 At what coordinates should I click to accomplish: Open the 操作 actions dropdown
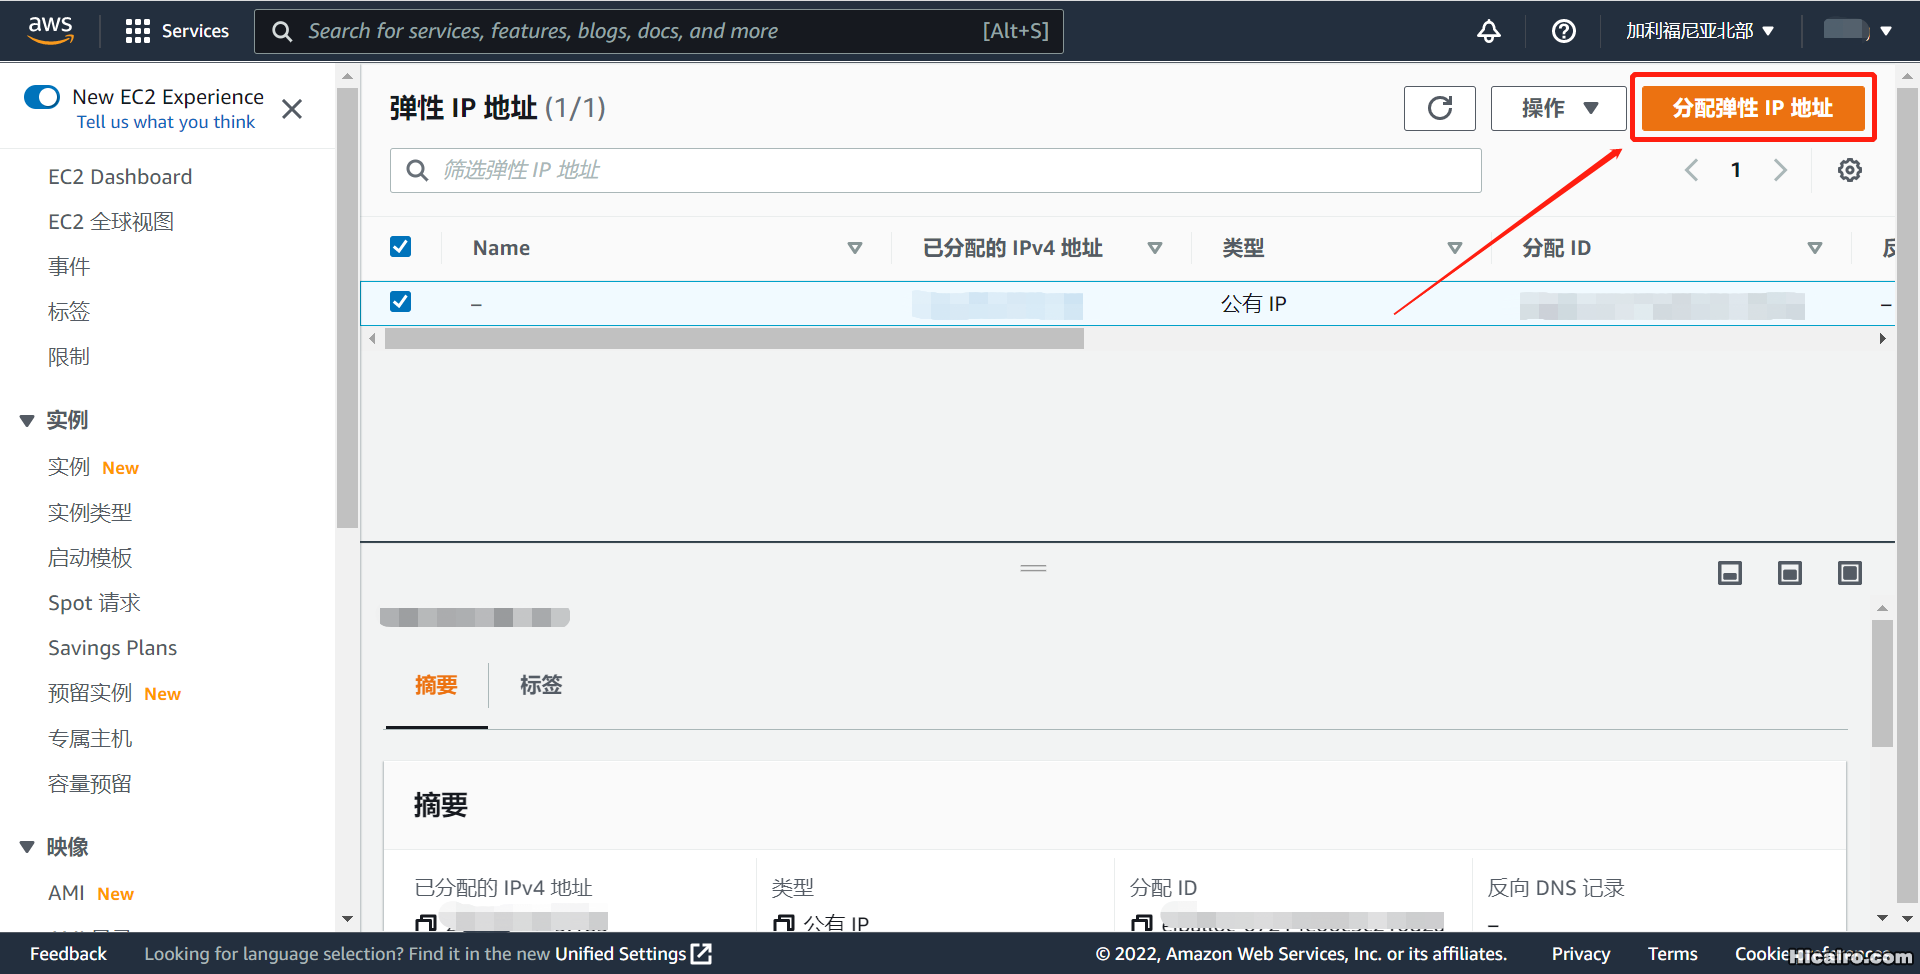coord(1557,108)
